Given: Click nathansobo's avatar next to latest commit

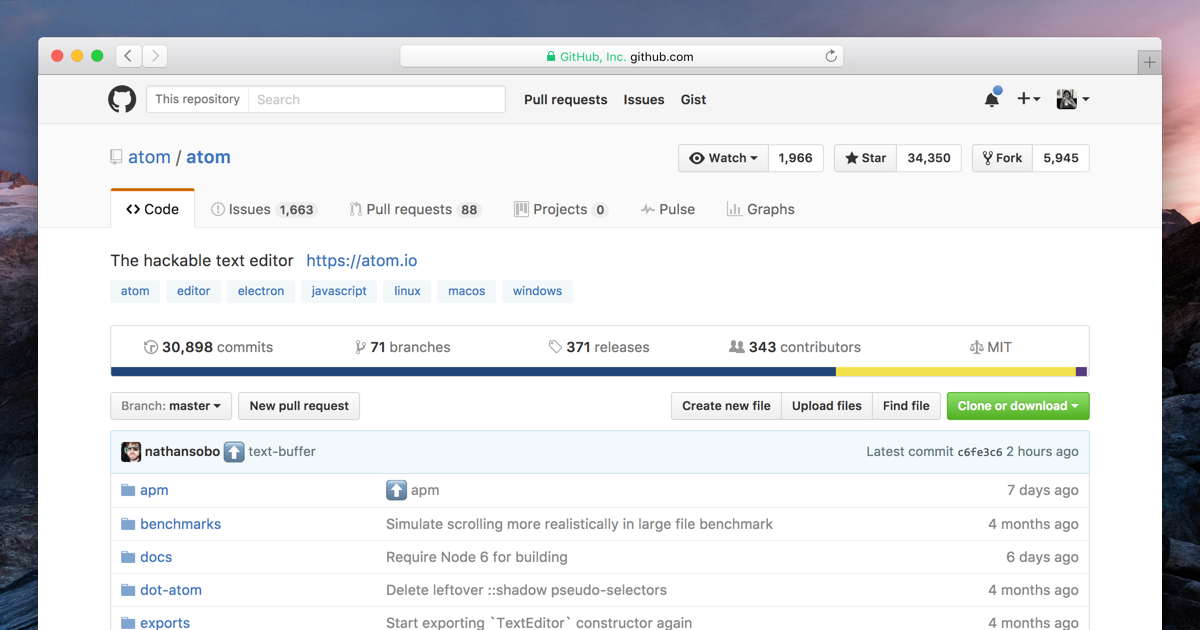Looking at the screenshot, I should tap(131, 451).
